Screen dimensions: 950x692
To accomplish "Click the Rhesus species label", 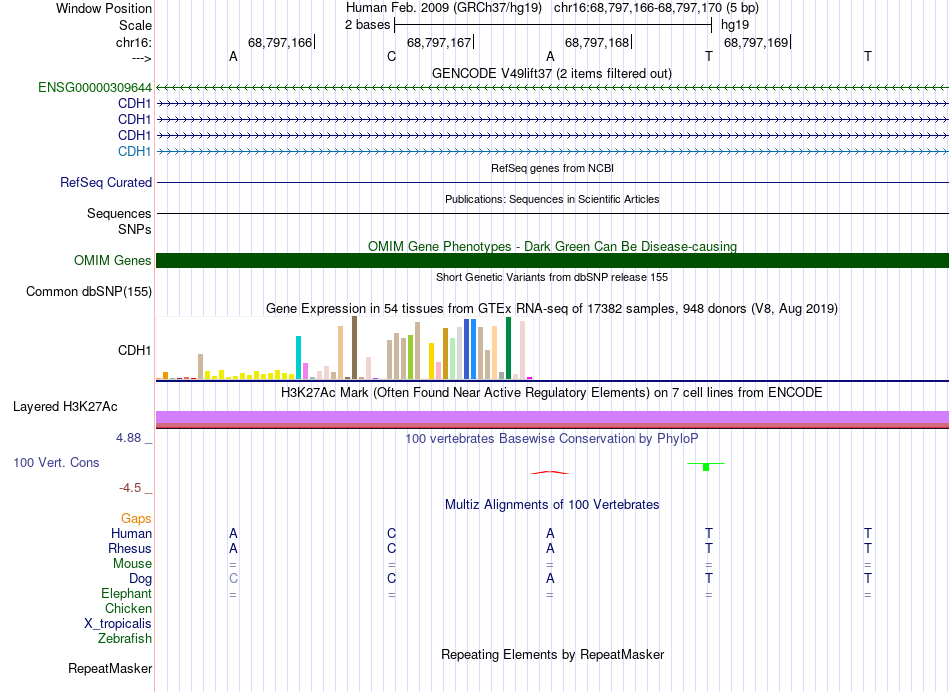I will (130, 548).
